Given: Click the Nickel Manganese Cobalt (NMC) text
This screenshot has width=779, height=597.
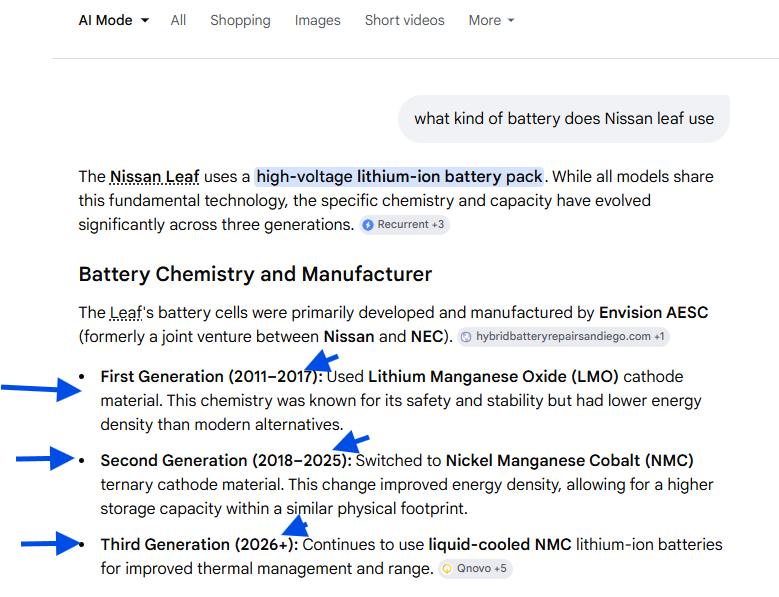Looking at the screenshot, I should coord(569,460).
